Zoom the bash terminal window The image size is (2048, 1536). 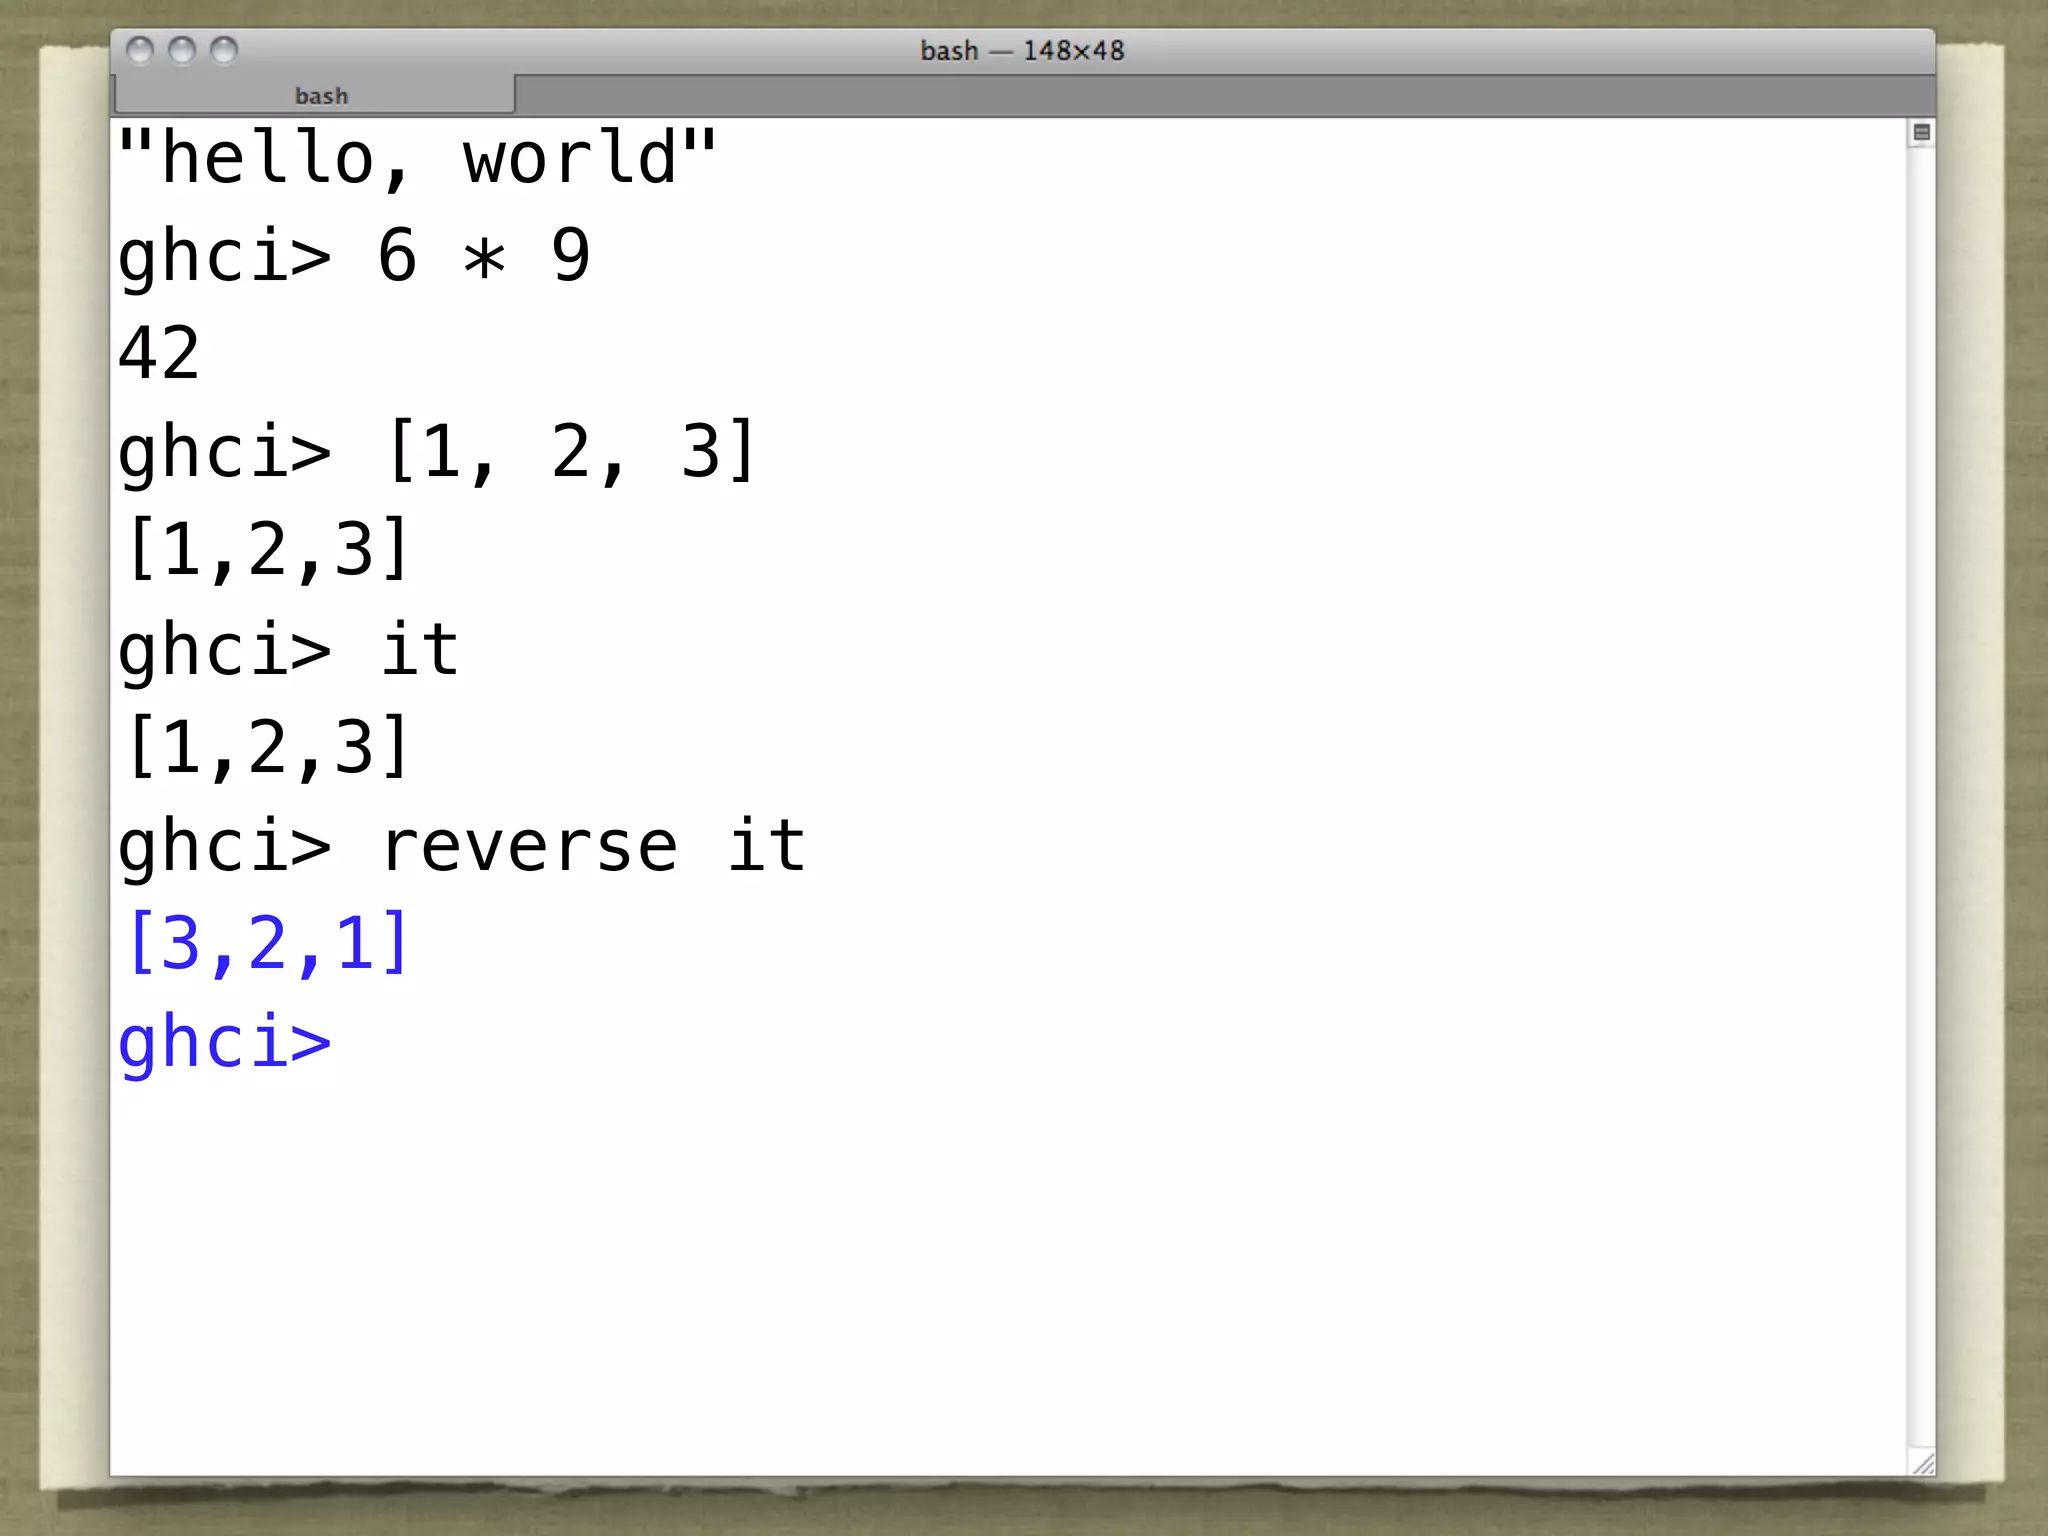click(x=224, y=50)
